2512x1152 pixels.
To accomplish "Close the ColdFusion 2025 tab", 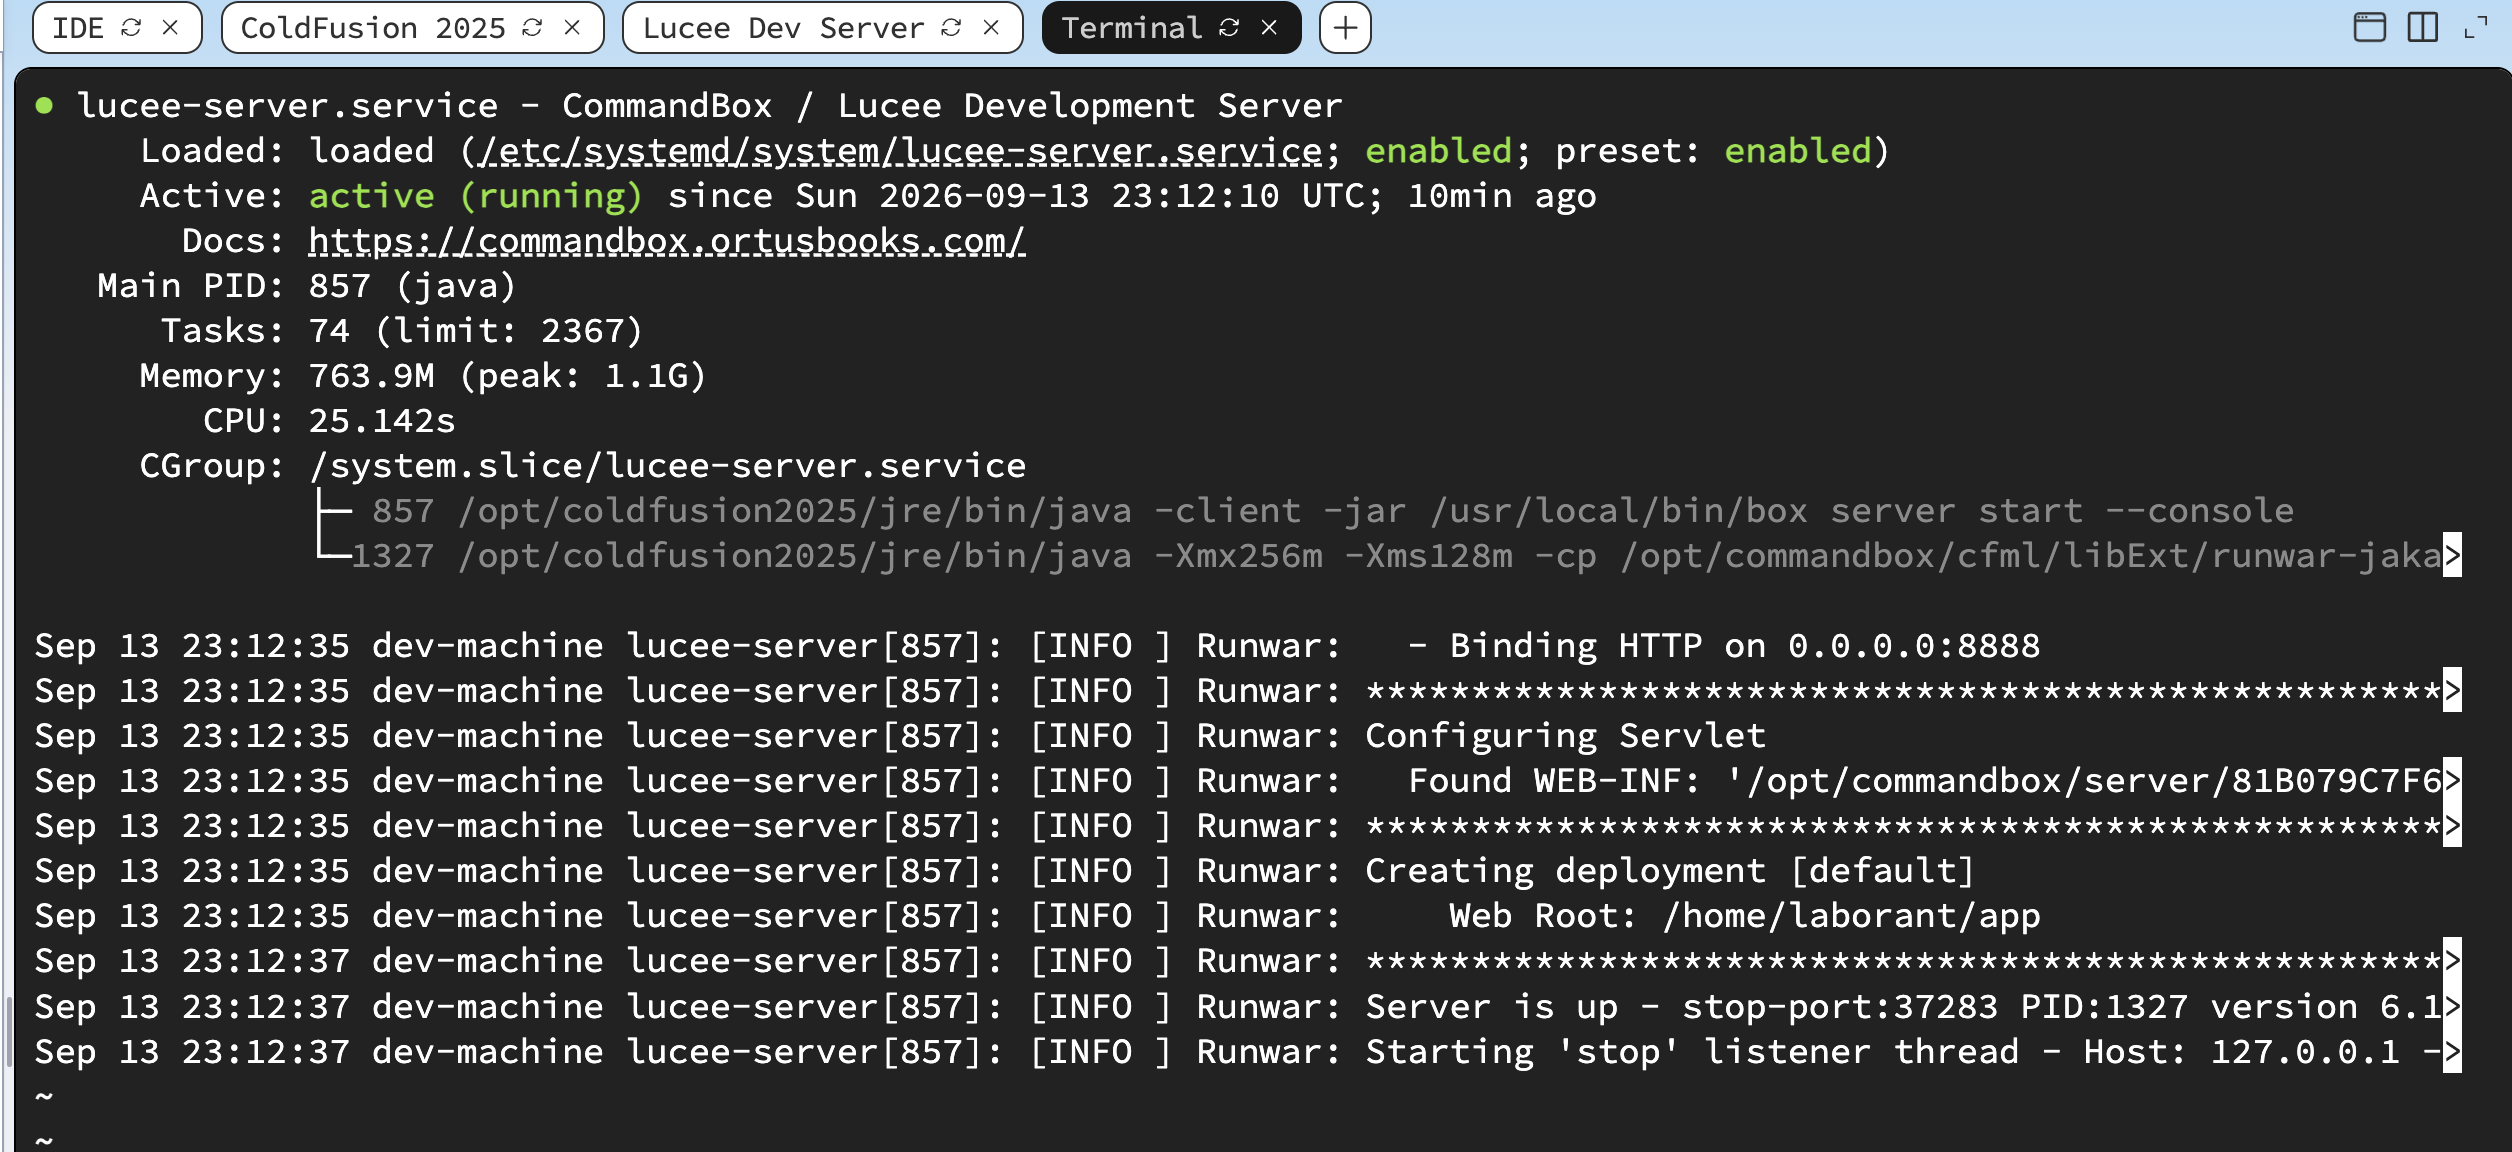I will click(572, 28).
